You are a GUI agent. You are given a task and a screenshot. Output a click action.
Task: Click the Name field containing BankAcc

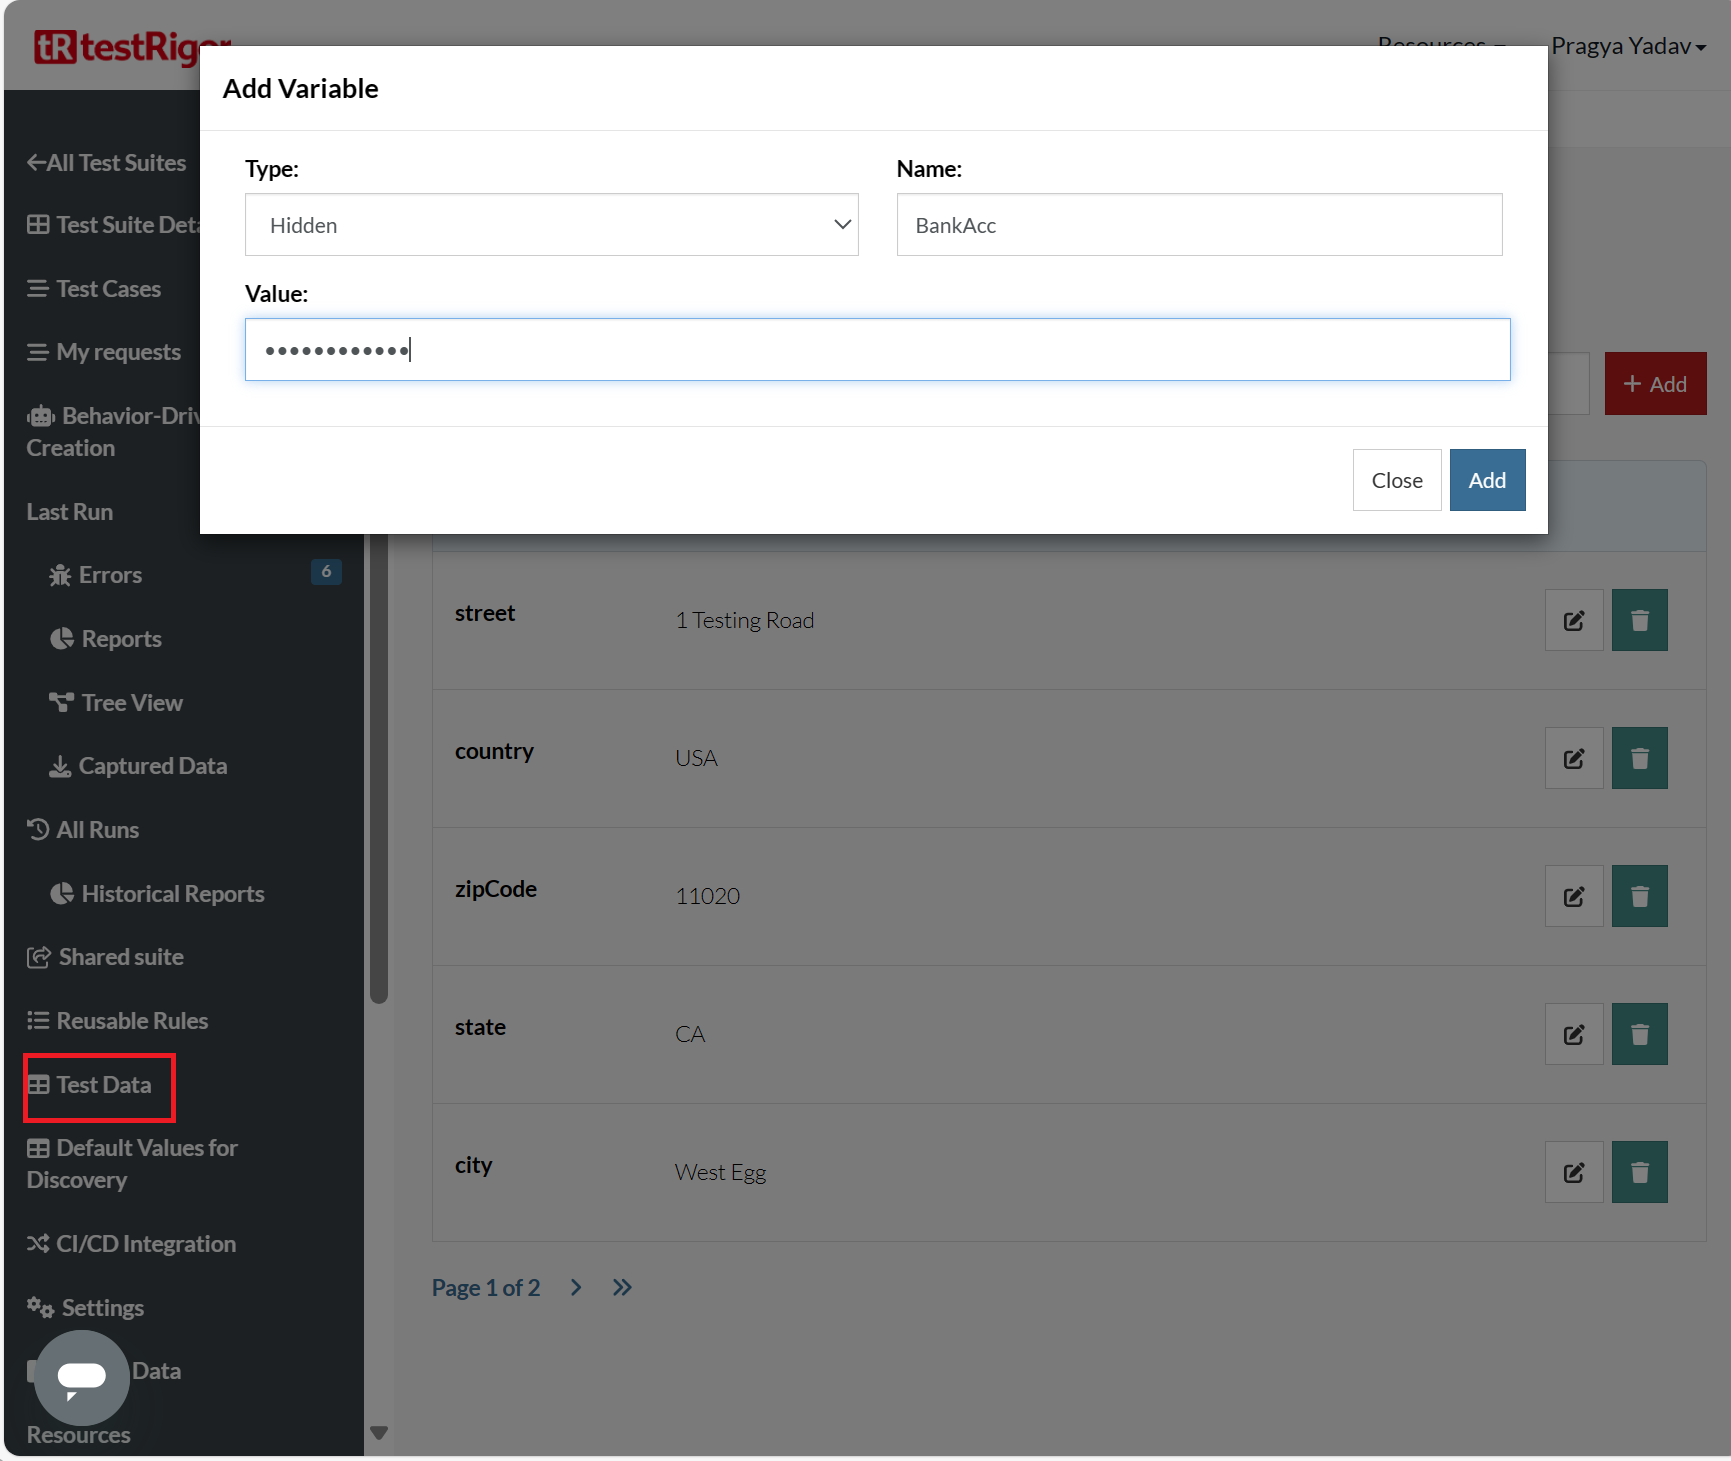[1198, 225]
